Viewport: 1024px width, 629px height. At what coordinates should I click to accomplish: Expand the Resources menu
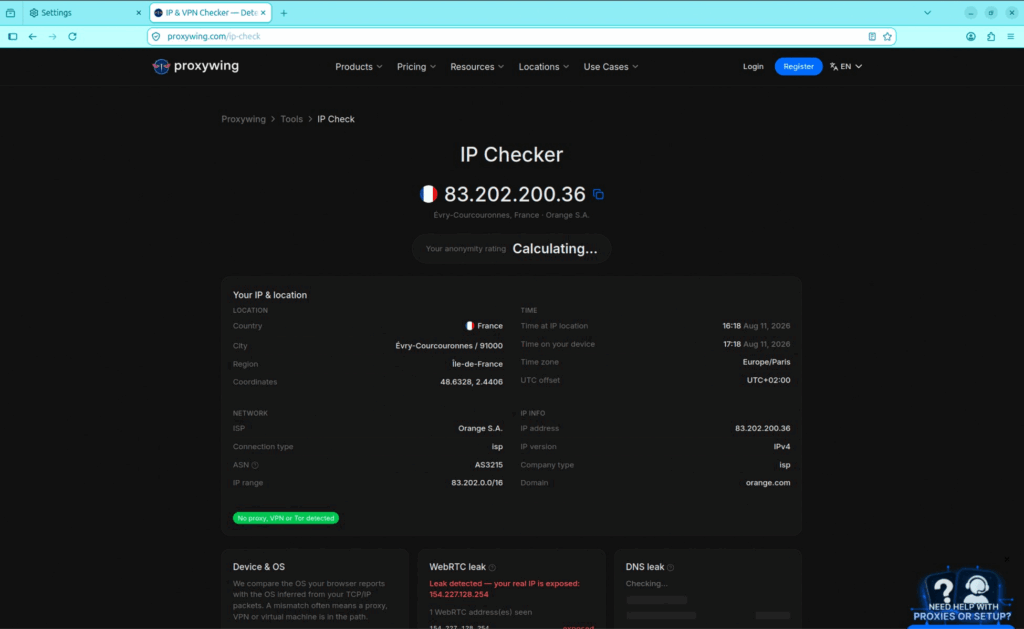(x=477, y=67)
